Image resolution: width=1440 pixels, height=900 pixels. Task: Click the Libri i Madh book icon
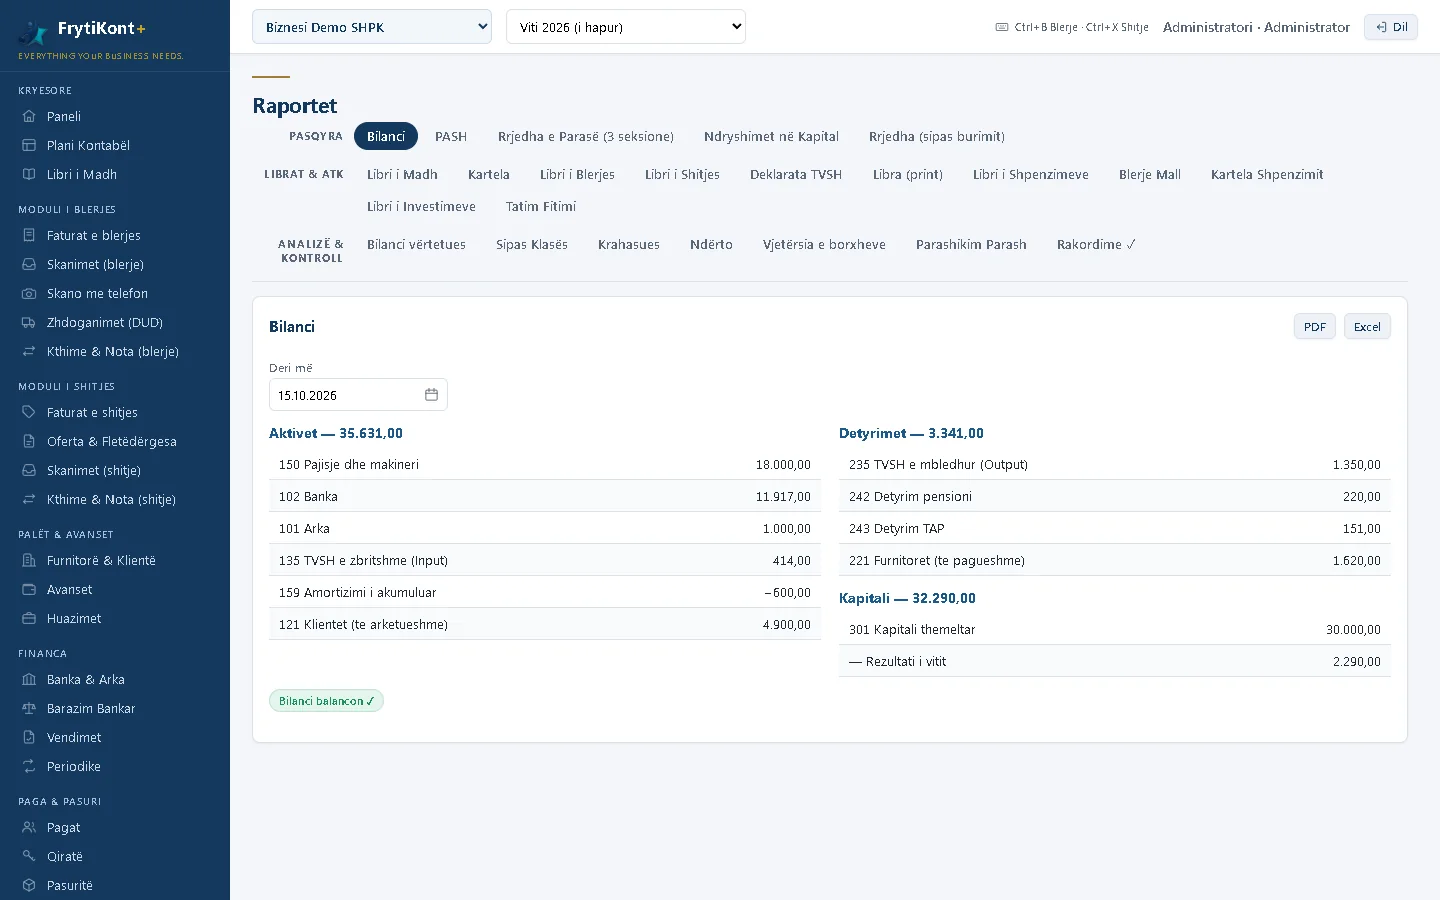pos(29,174)
